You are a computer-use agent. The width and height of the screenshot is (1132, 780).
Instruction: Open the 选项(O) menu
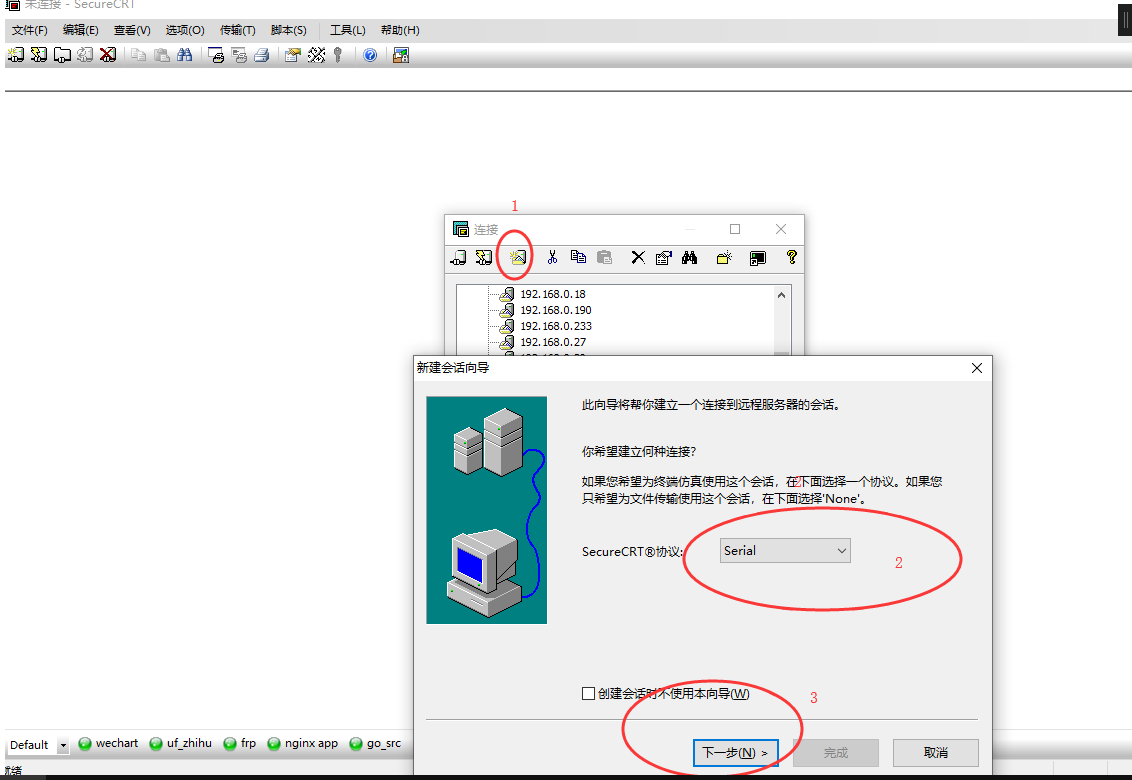(x=185, y=30)
